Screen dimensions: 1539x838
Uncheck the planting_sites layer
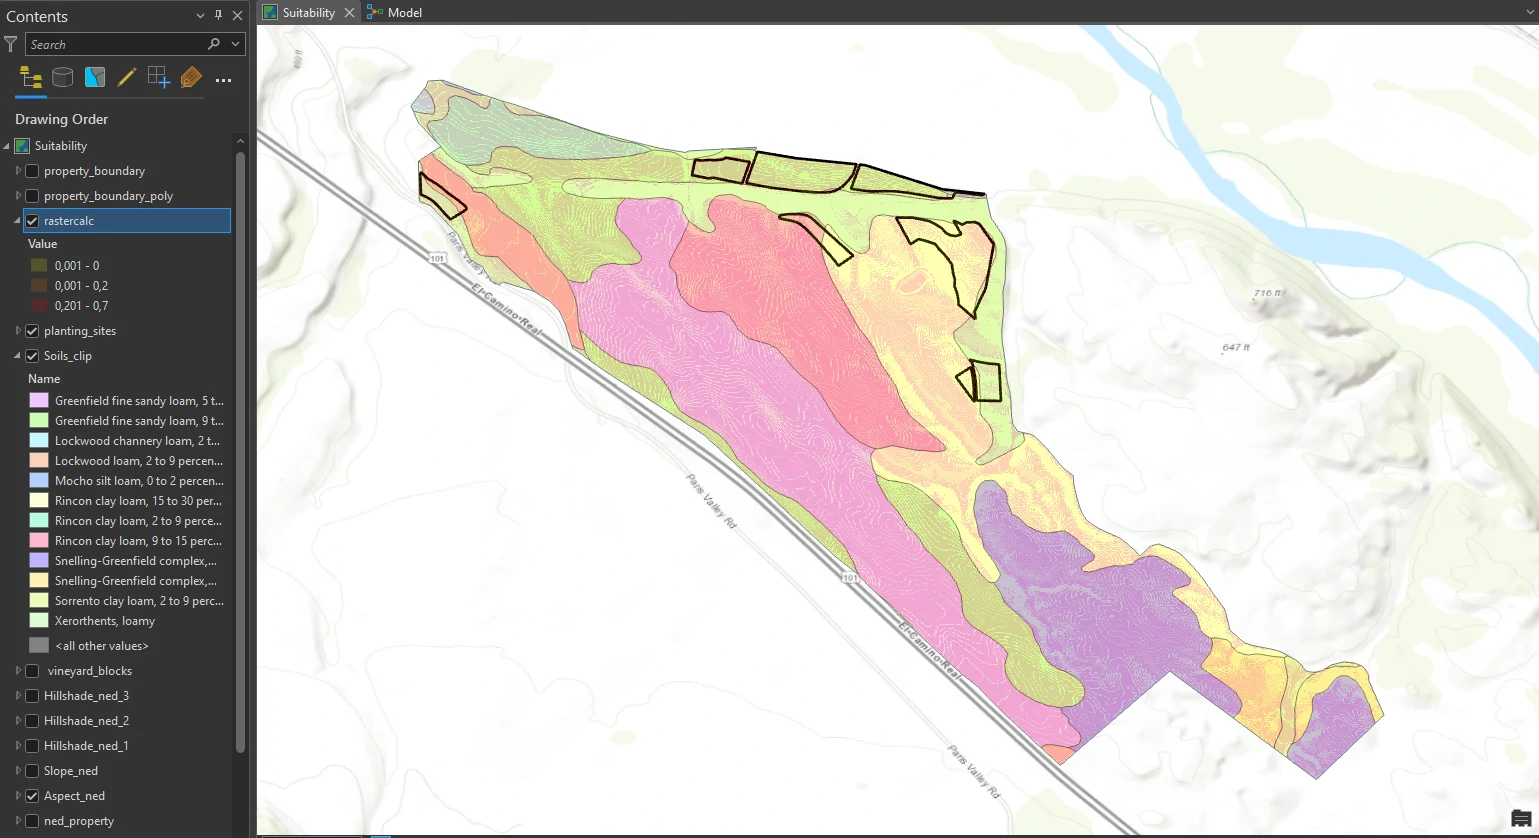tap(32, 331)
